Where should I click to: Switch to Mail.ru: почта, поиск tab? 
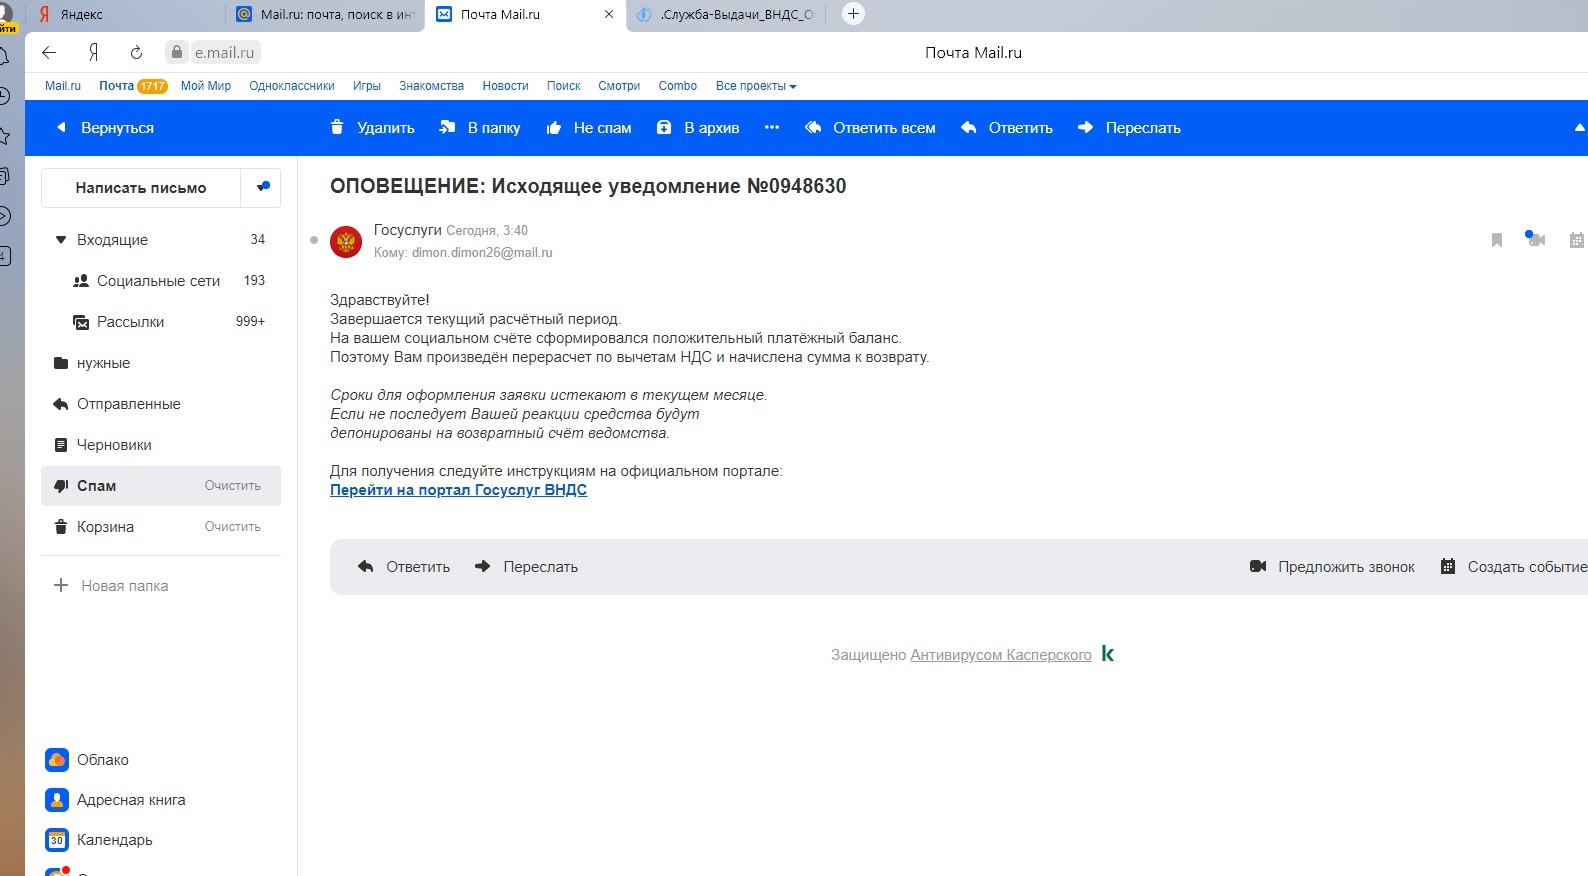[x=326, y=15]
